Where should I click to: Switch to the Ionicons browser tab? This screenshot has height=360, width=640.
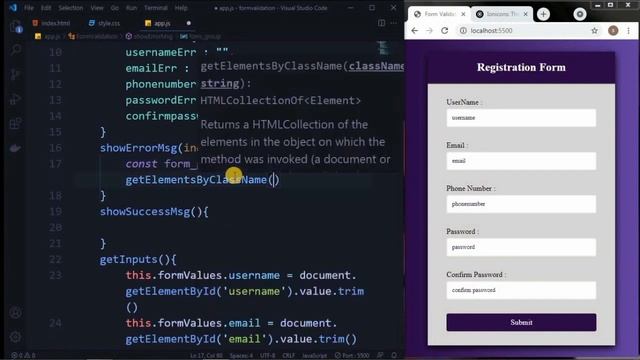(x=502, y=14)
